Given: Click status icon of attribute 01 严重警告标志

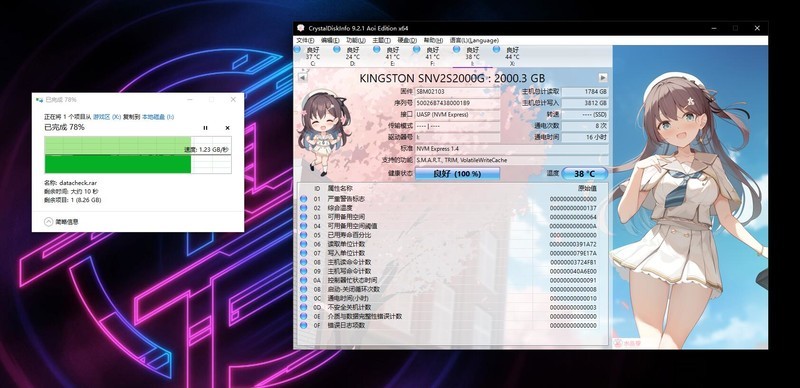Looking at the screenshot, I should point(304,199).
